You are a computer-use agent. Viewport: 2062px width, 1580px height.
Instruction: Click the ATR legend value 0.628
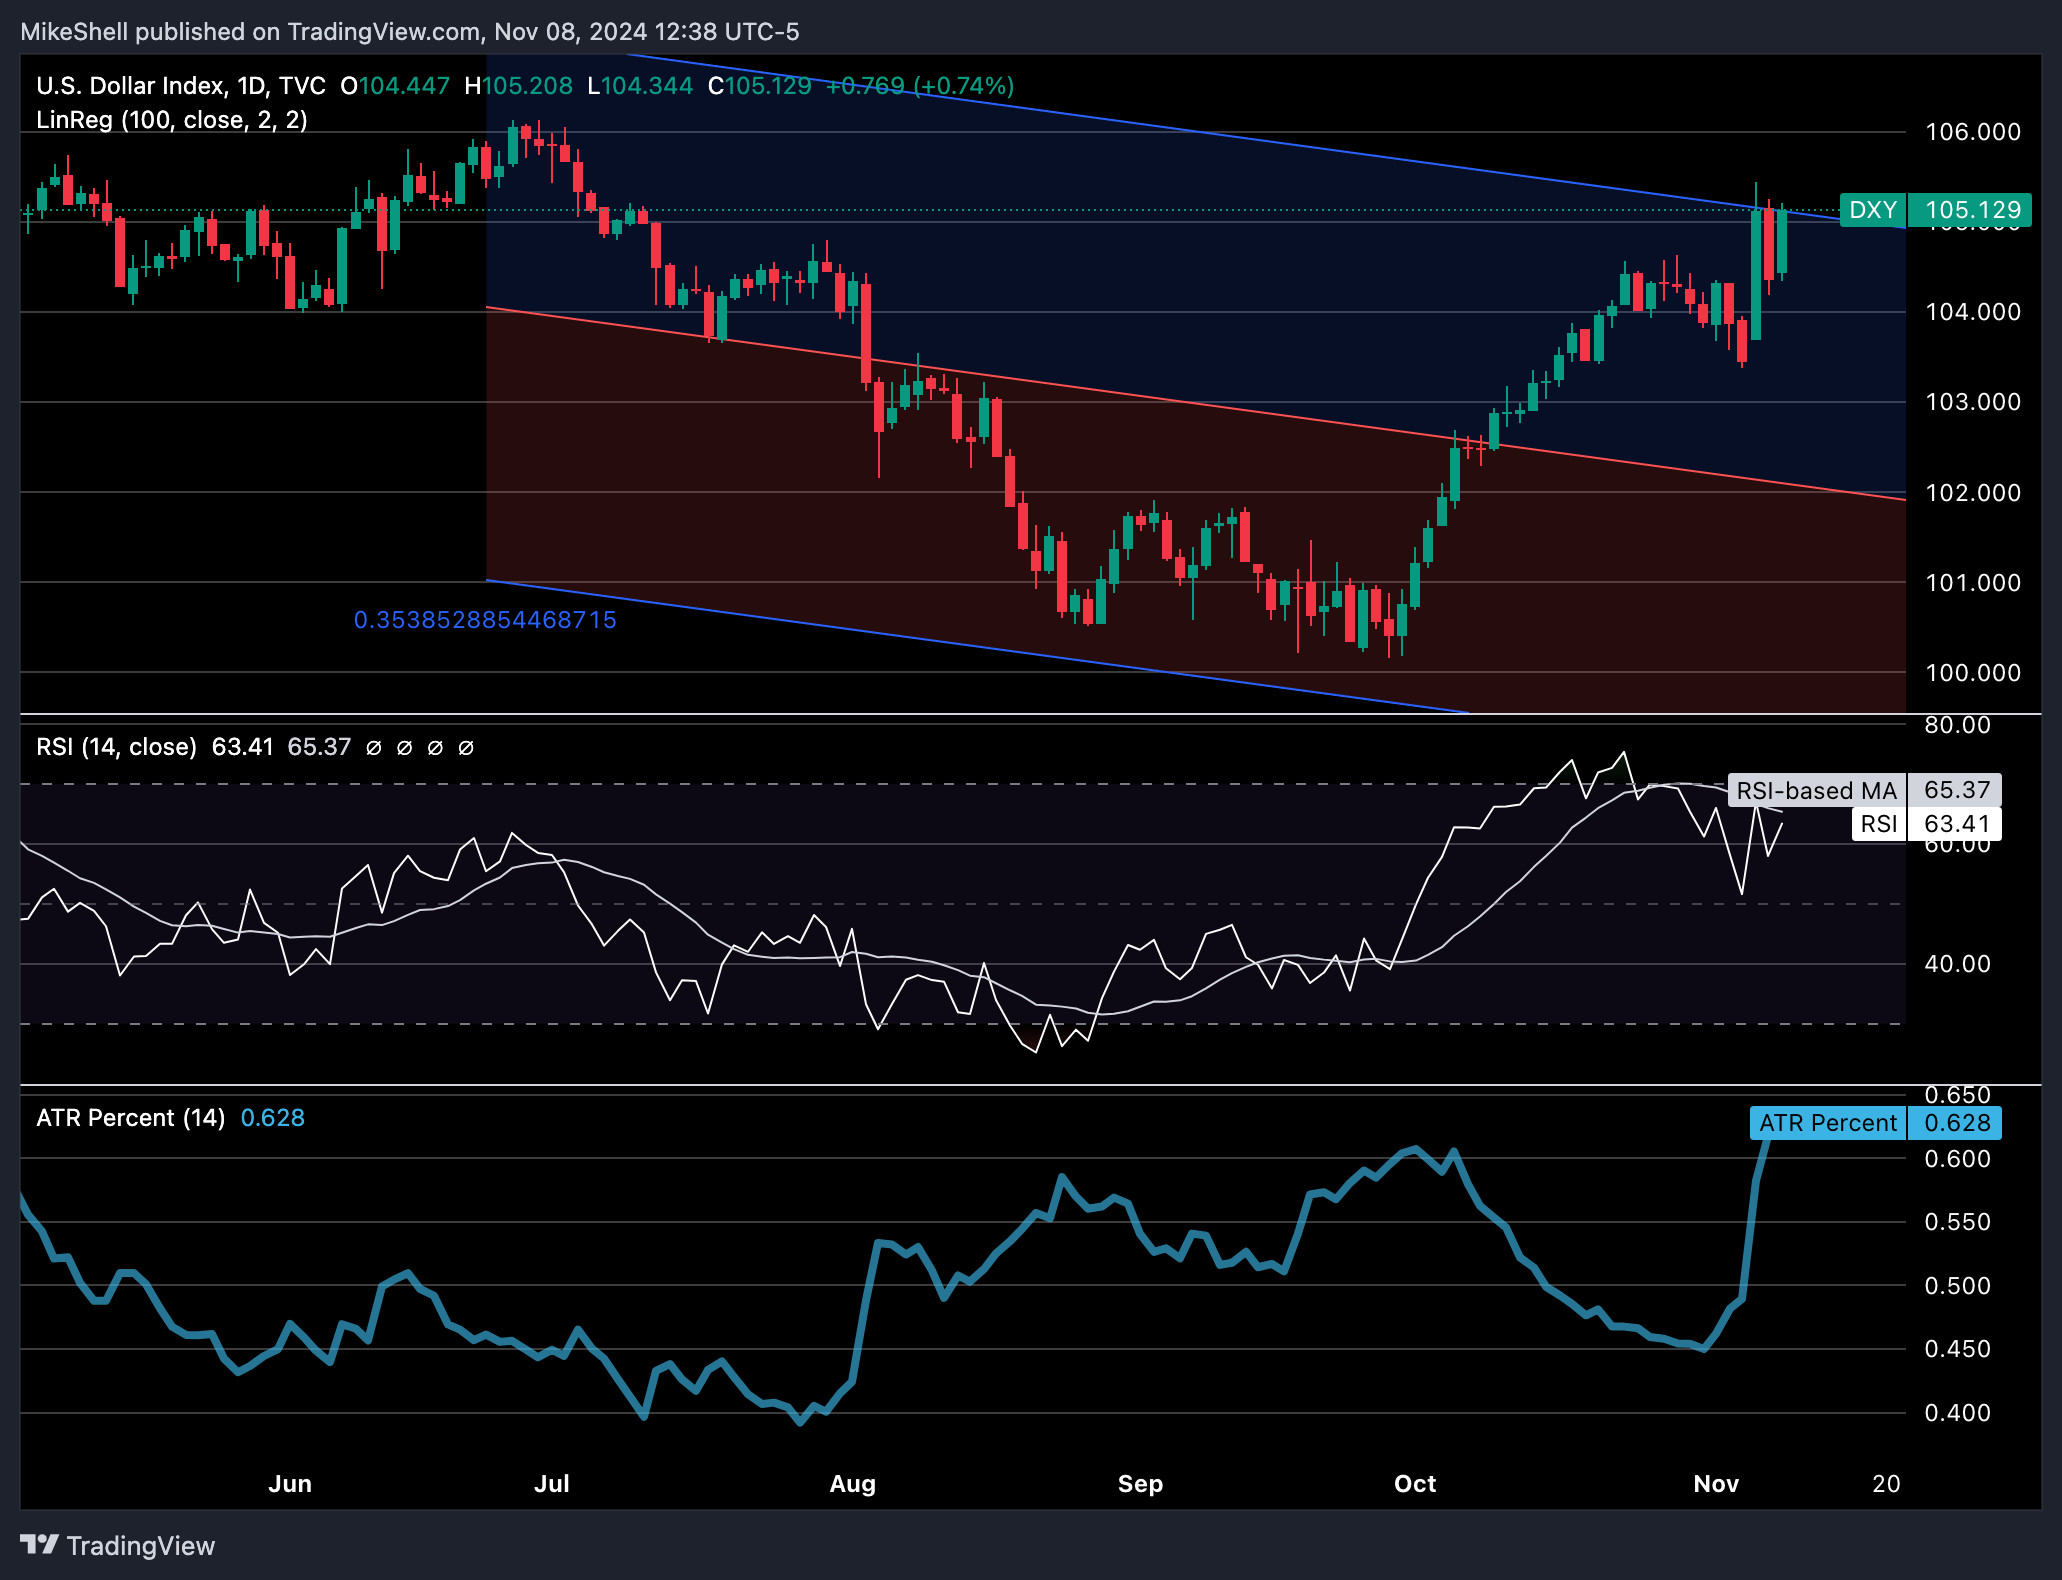[273, 1118]
